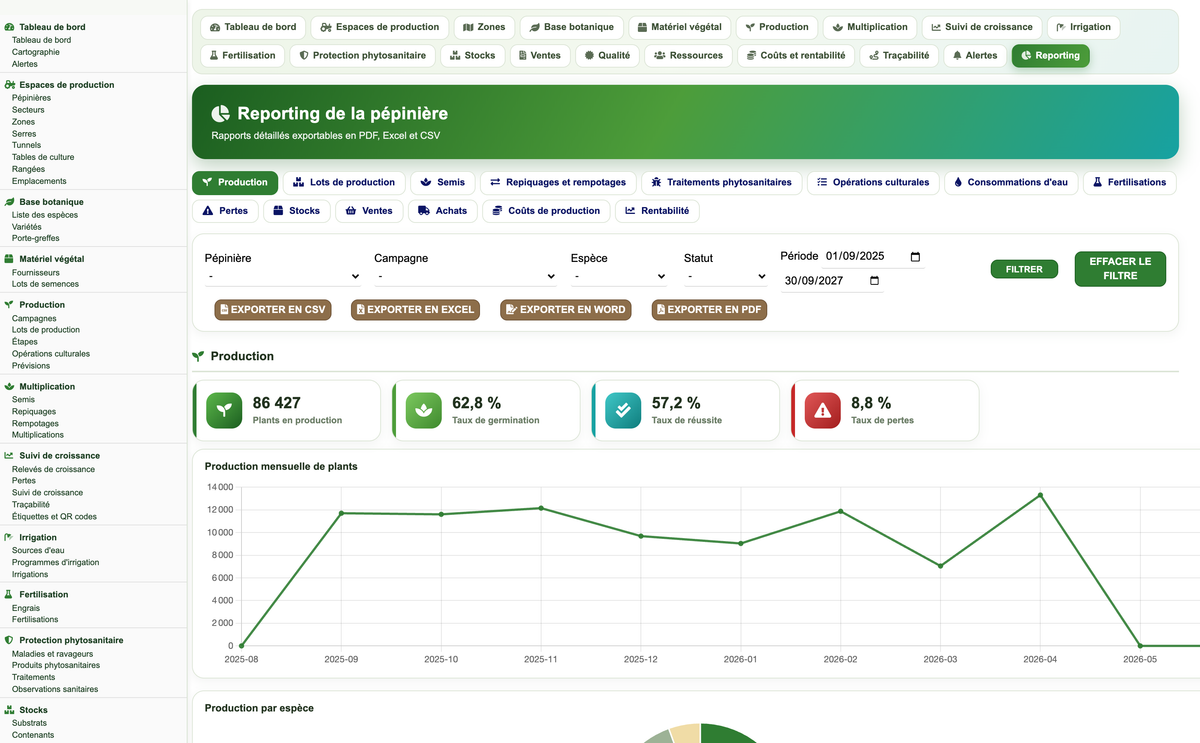Expand the Statut filter dropdown

coord(726,276)
